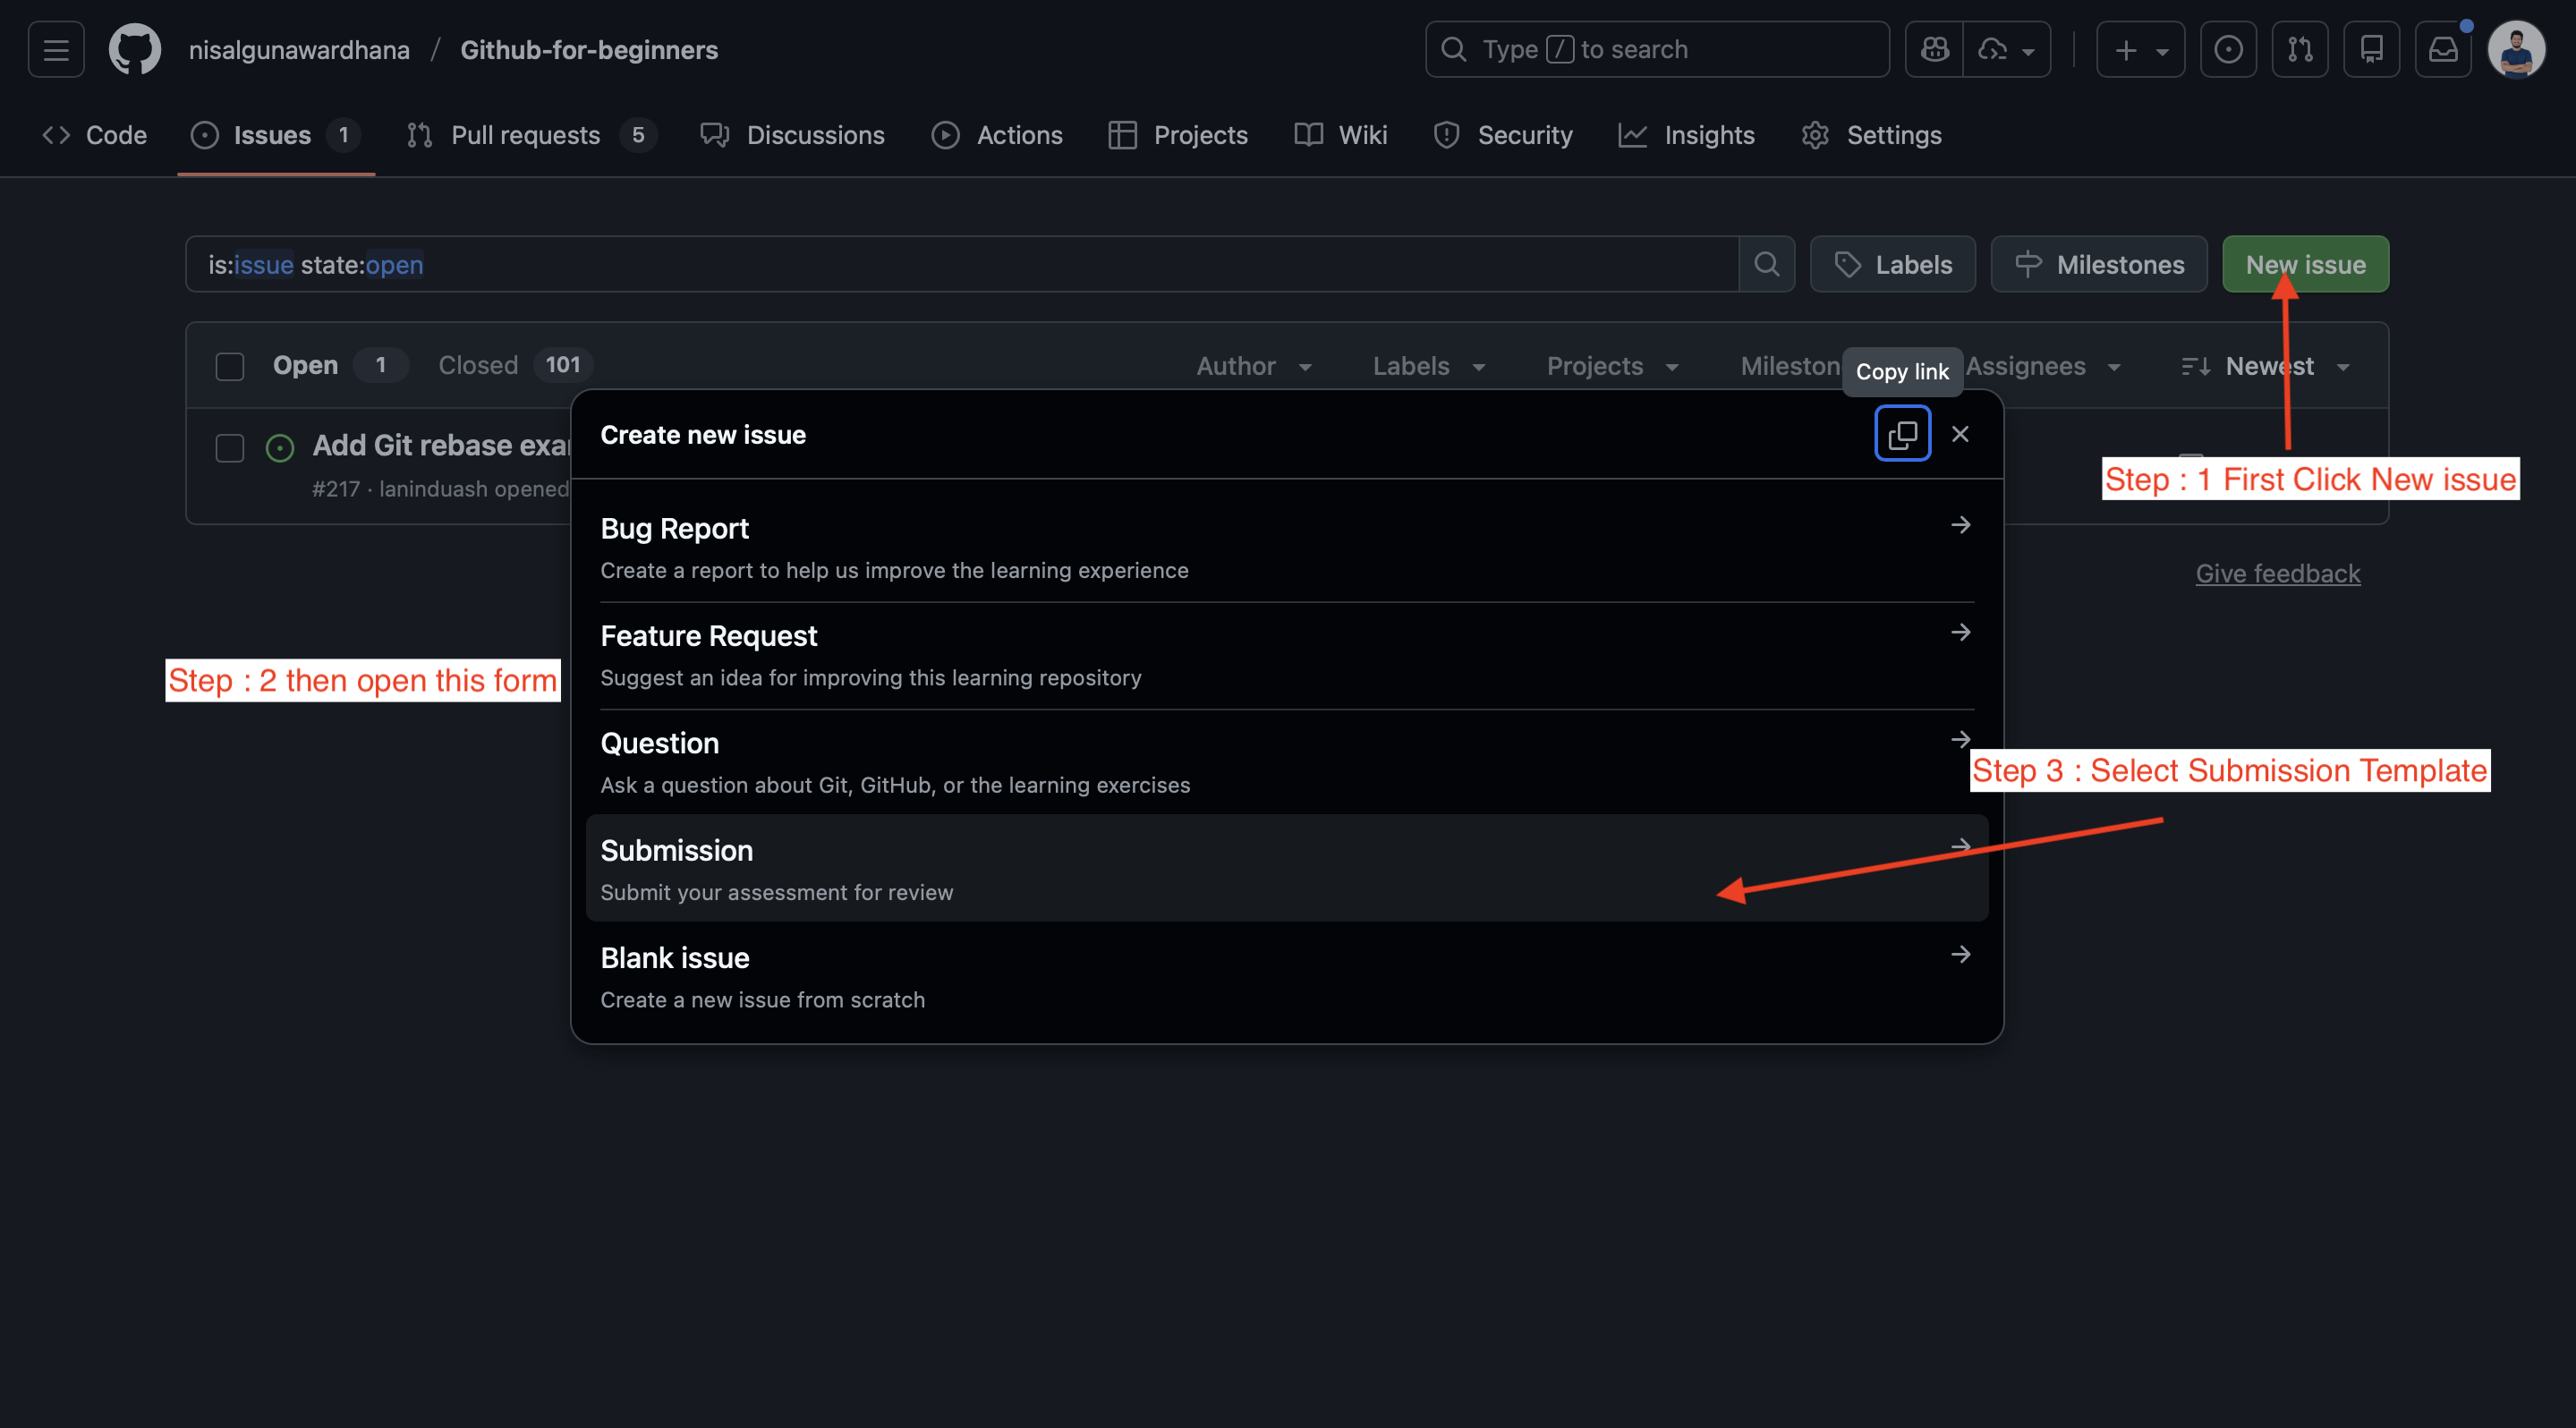Toggle the select all issues checkbox
This screenshot has width=2576, height=1428.
(230, 366)
